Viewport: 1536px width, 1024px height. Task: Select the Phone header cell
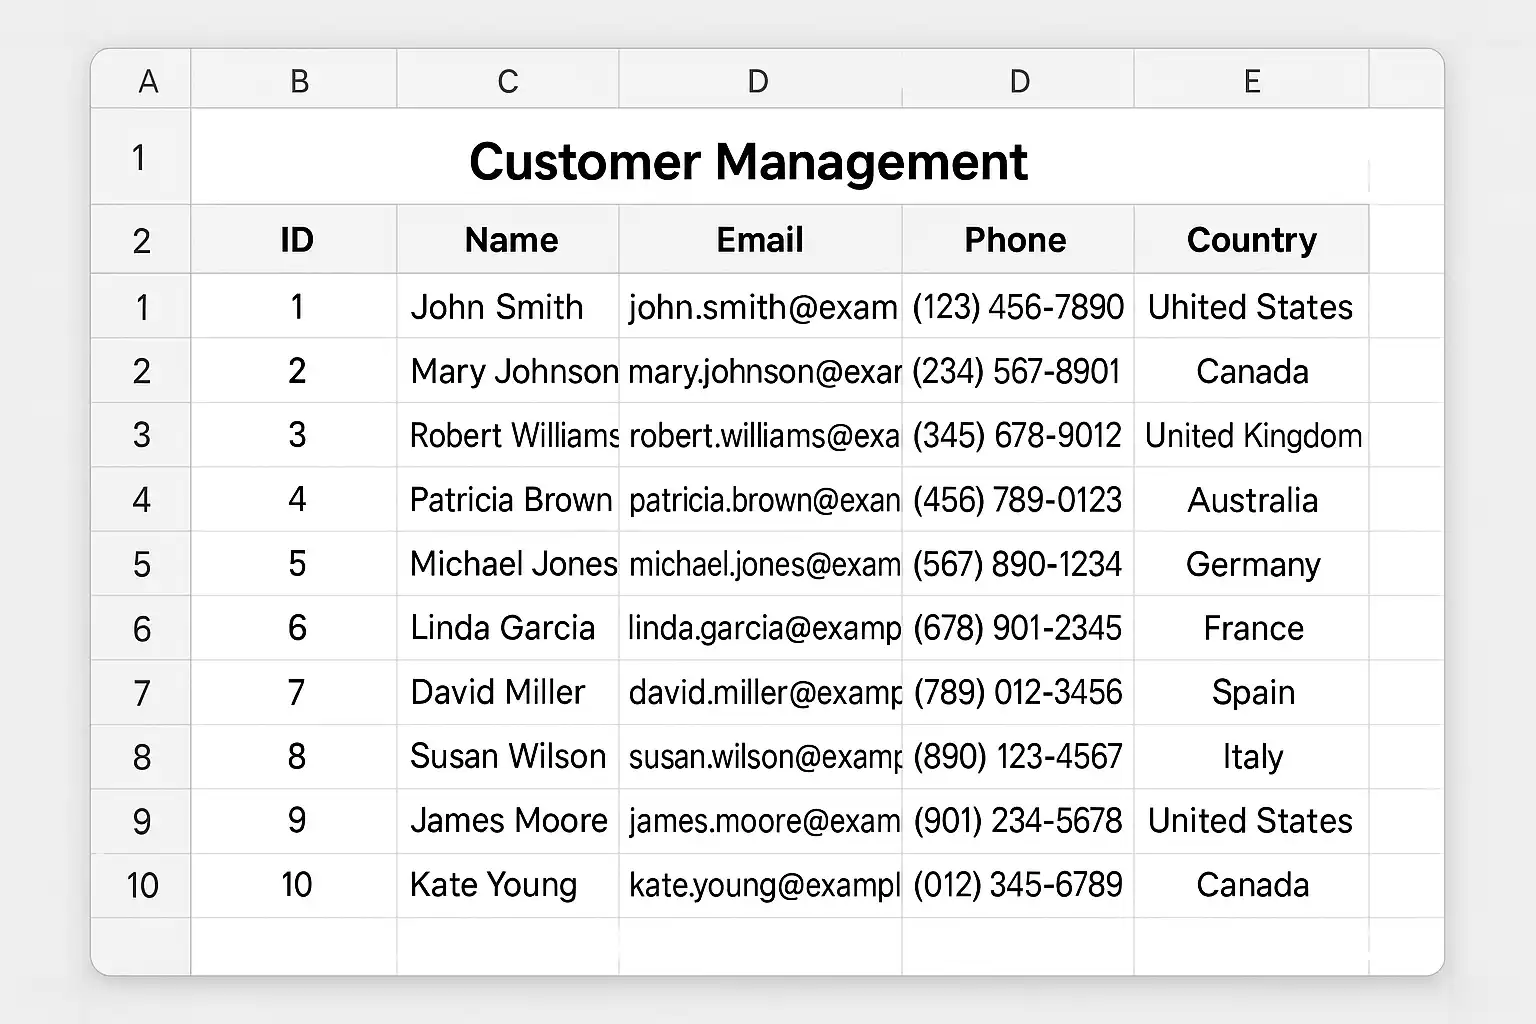(x=1016, y=240)
